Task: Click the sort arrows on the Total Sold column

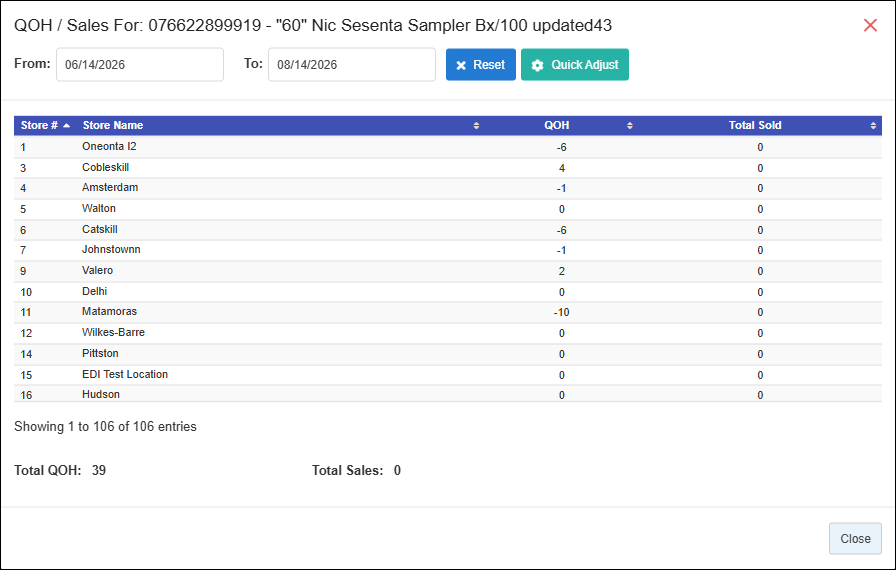Action: coord(873,126)
